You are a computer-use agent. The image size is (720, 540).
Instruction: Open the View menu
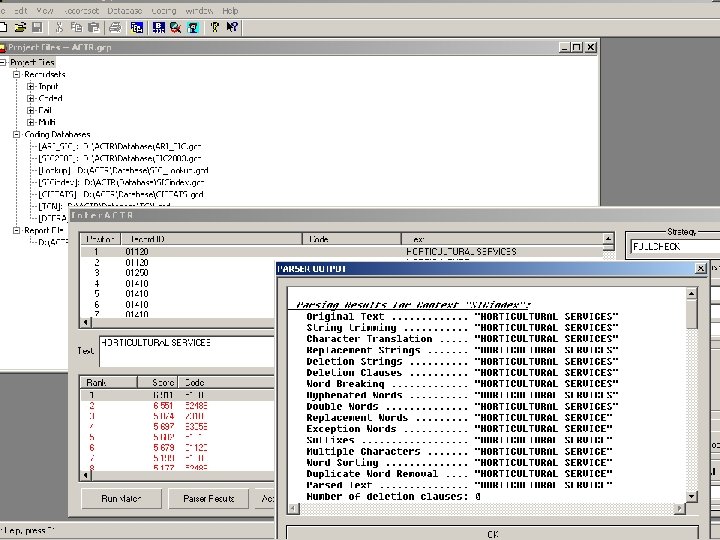point(45,11)
